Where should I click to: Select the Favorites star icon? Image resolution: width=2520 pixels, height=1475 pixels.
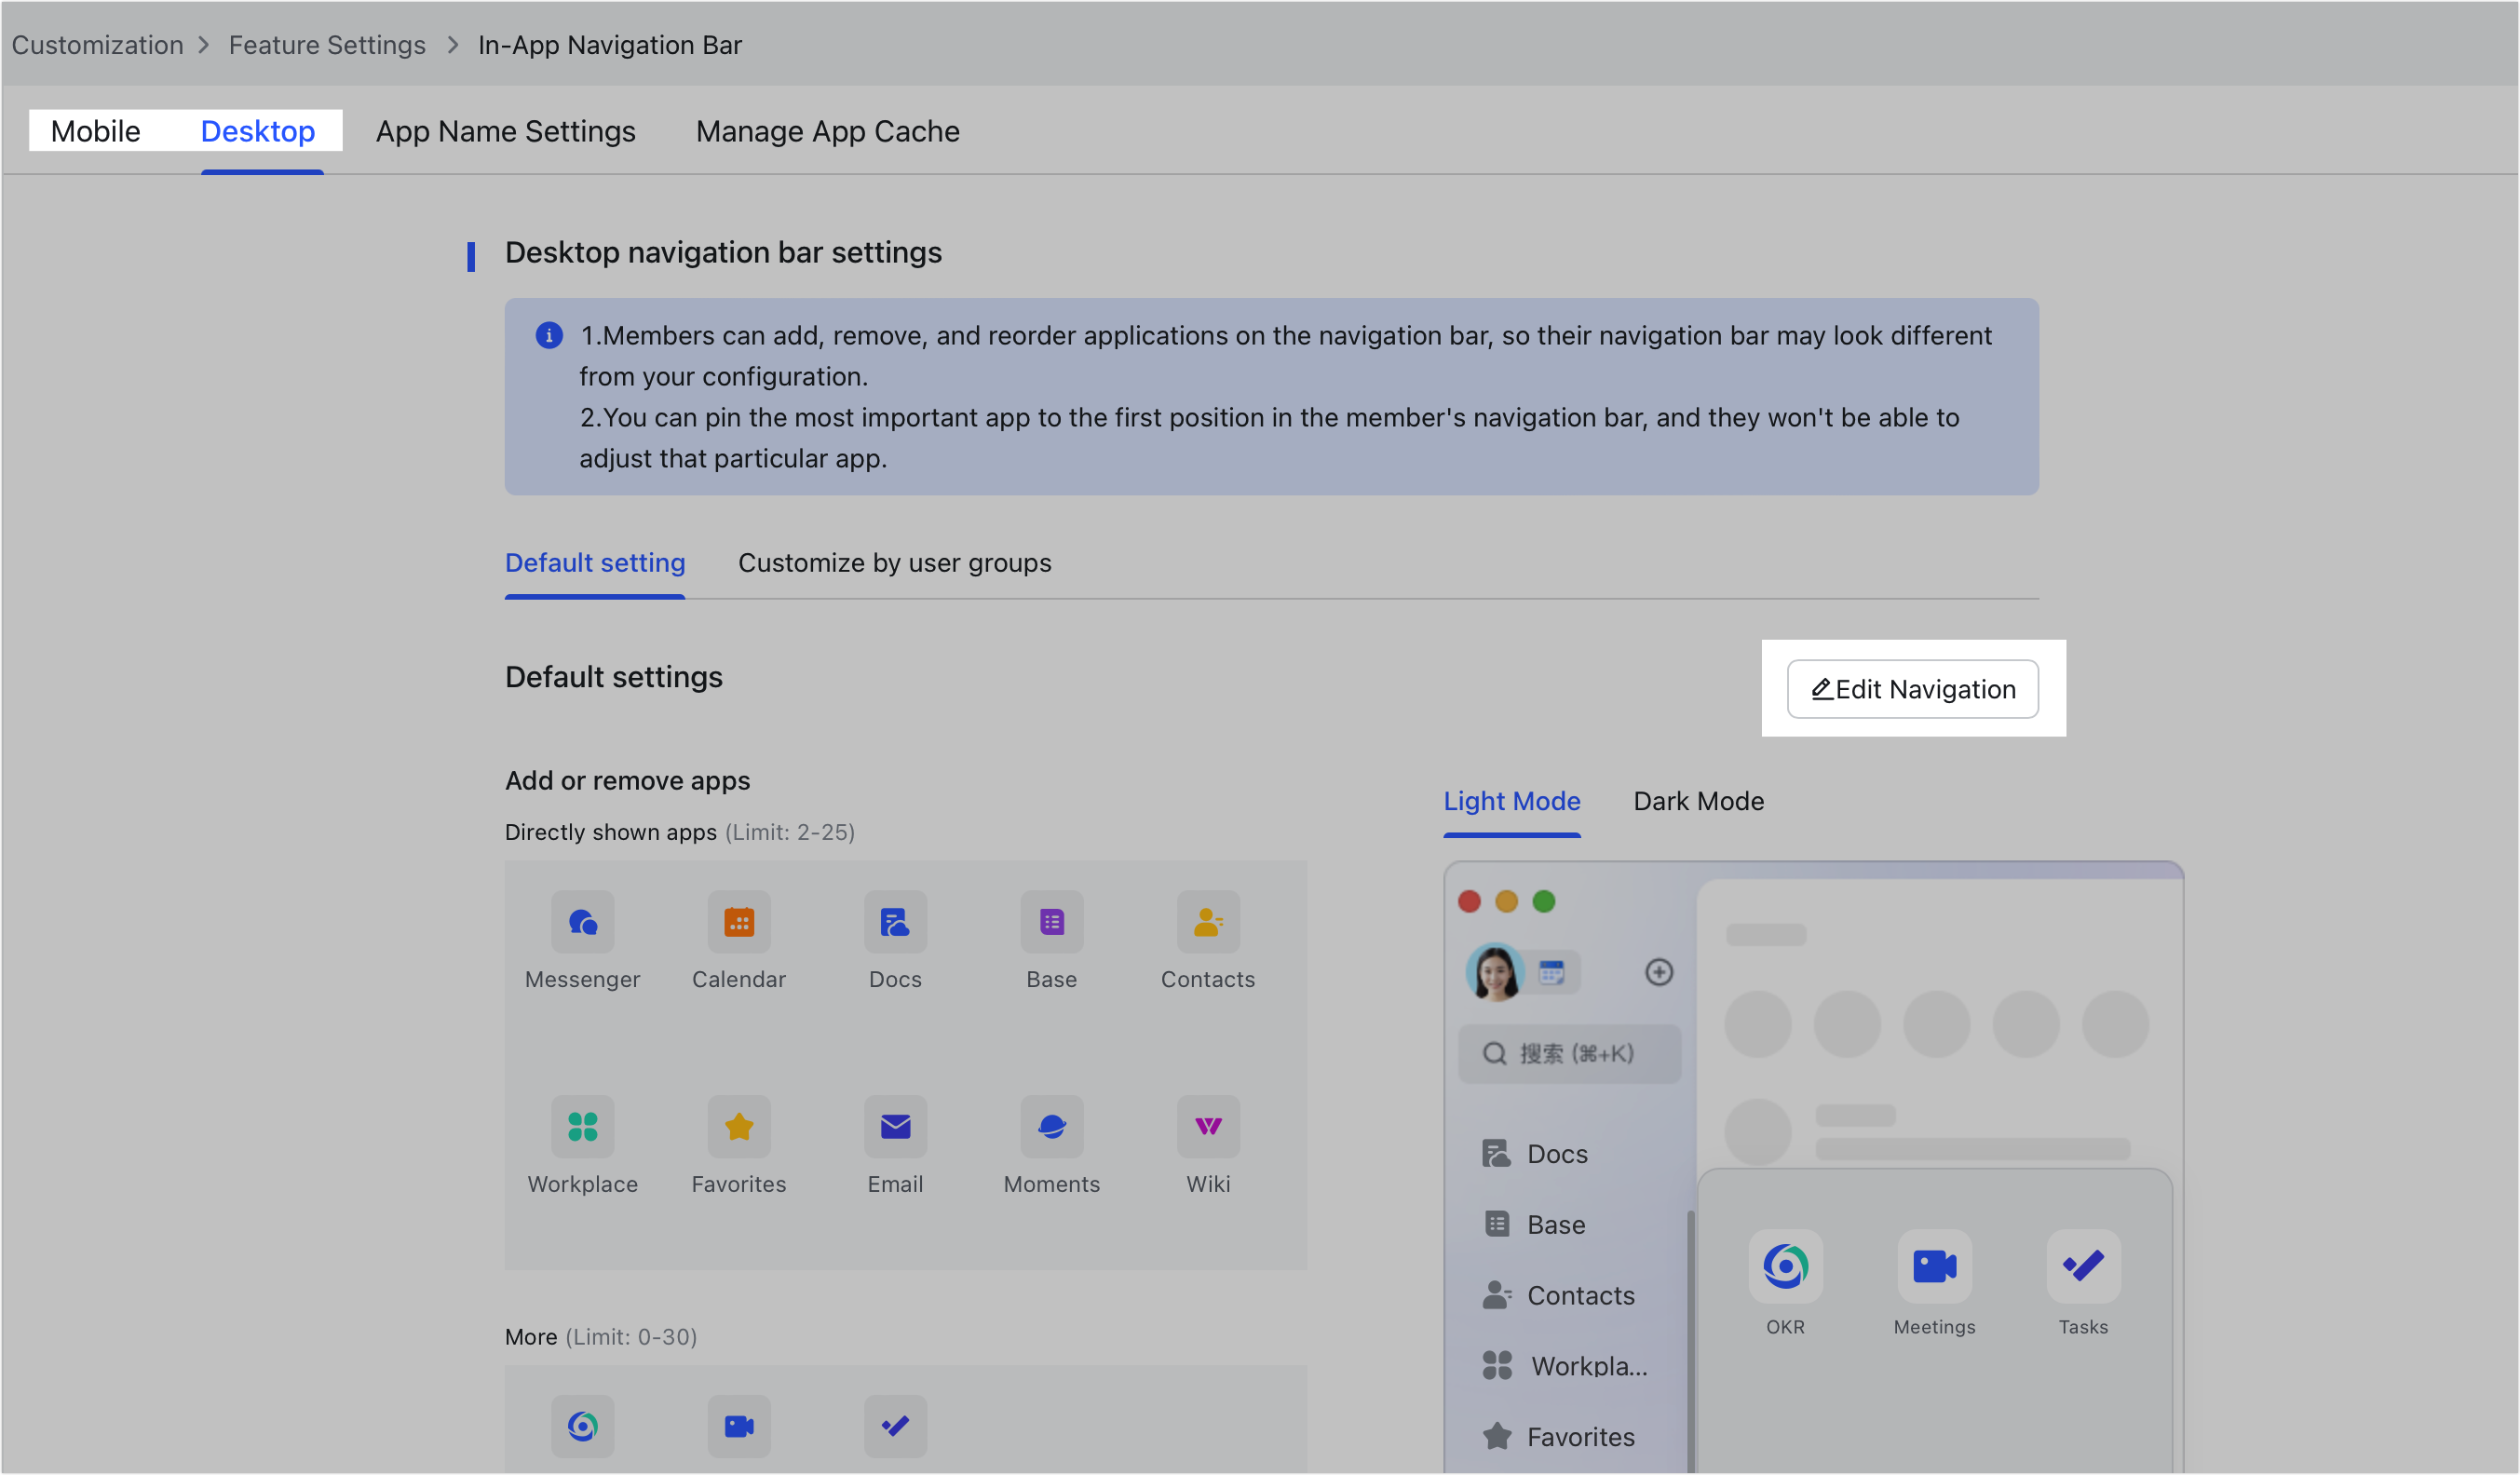[739, 1126]
